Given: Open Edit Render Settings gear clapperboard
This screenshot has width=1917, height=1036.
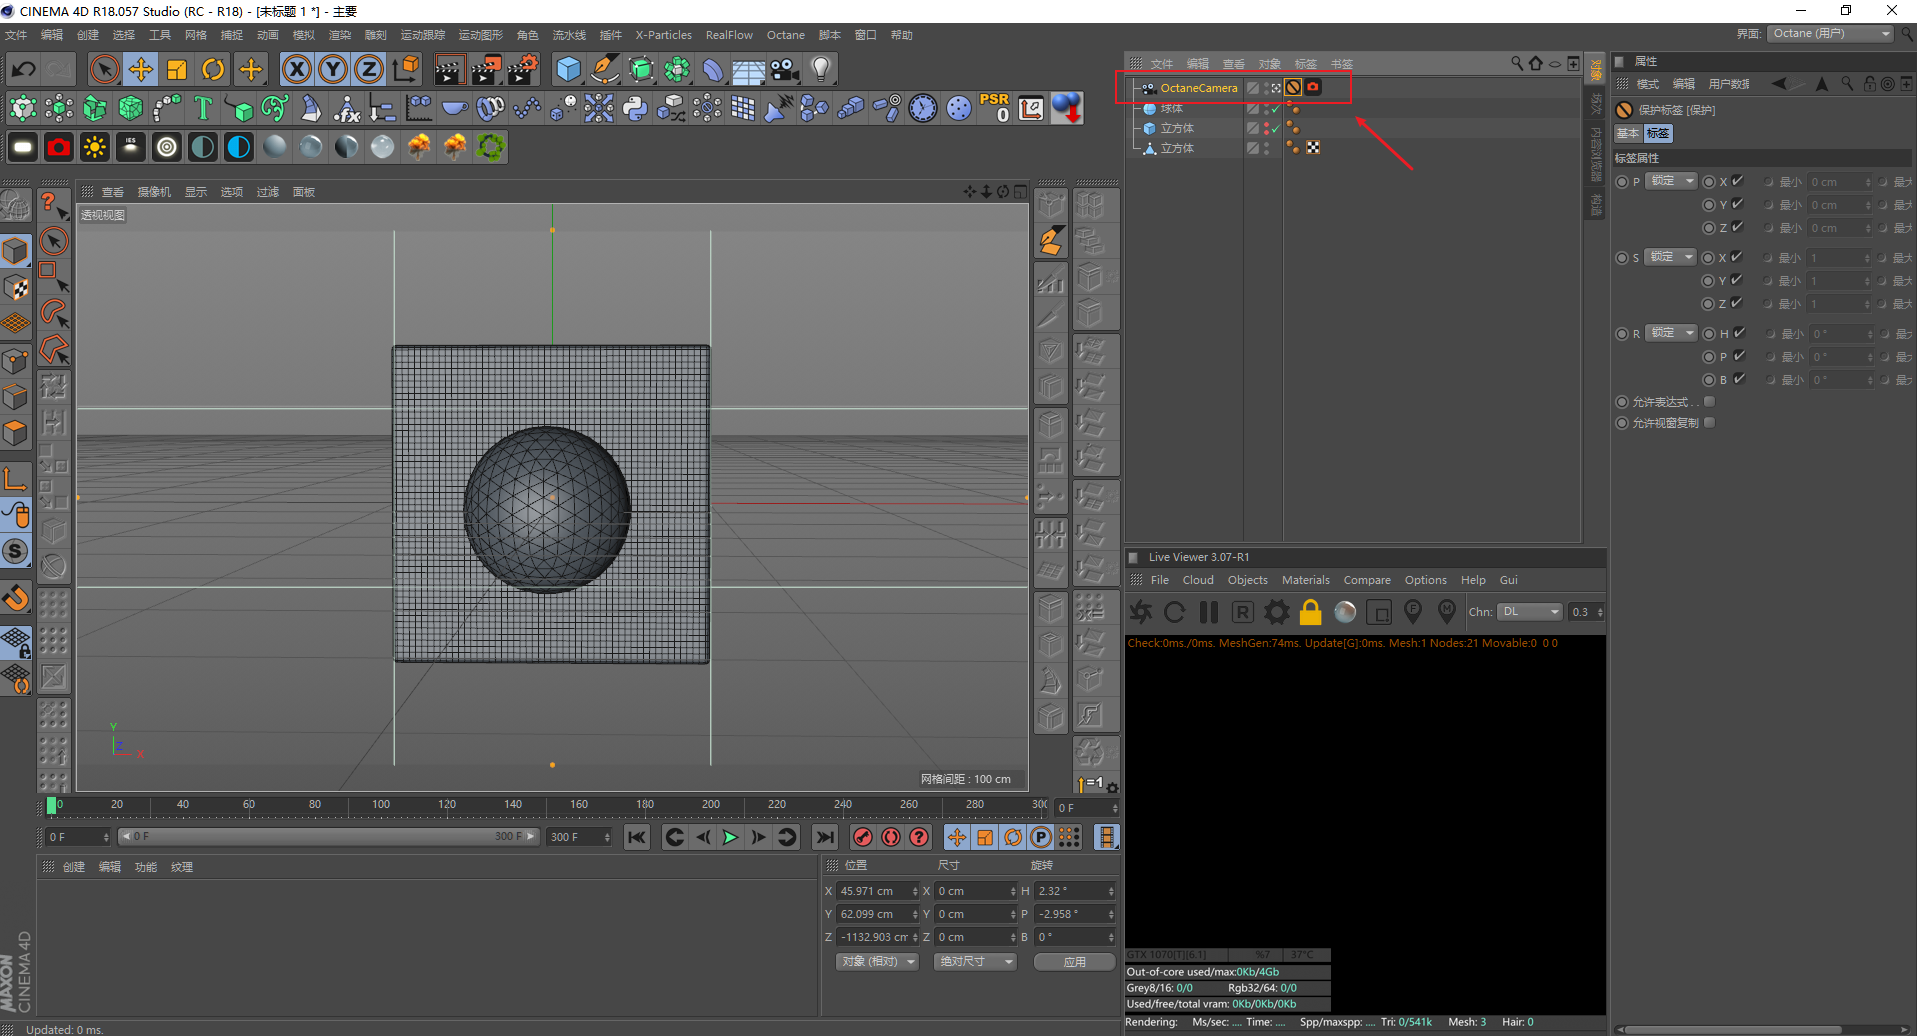Looking at the screenshot, I should tap(522, 69).
